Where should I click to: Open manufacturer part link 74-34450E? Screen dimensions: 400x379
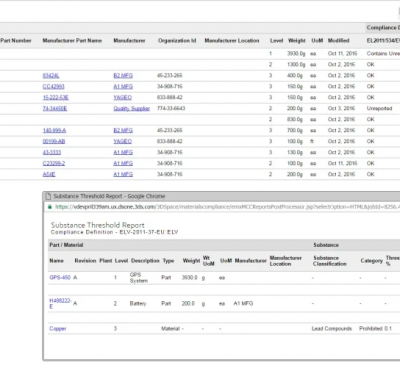click(55, 109)
